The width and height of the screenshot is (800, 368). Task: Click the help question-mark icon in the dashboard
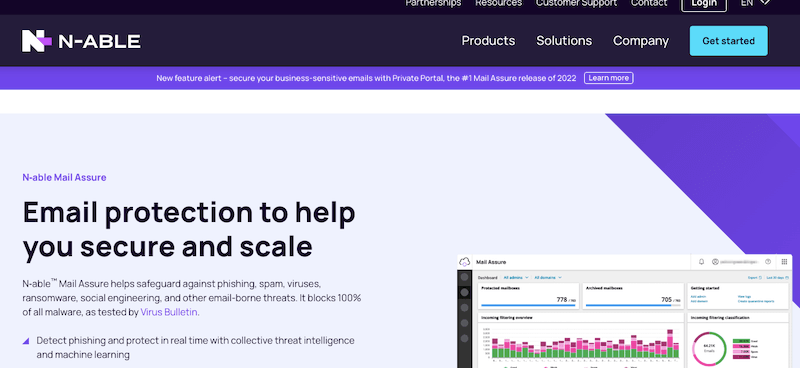(x=768, y=262)
